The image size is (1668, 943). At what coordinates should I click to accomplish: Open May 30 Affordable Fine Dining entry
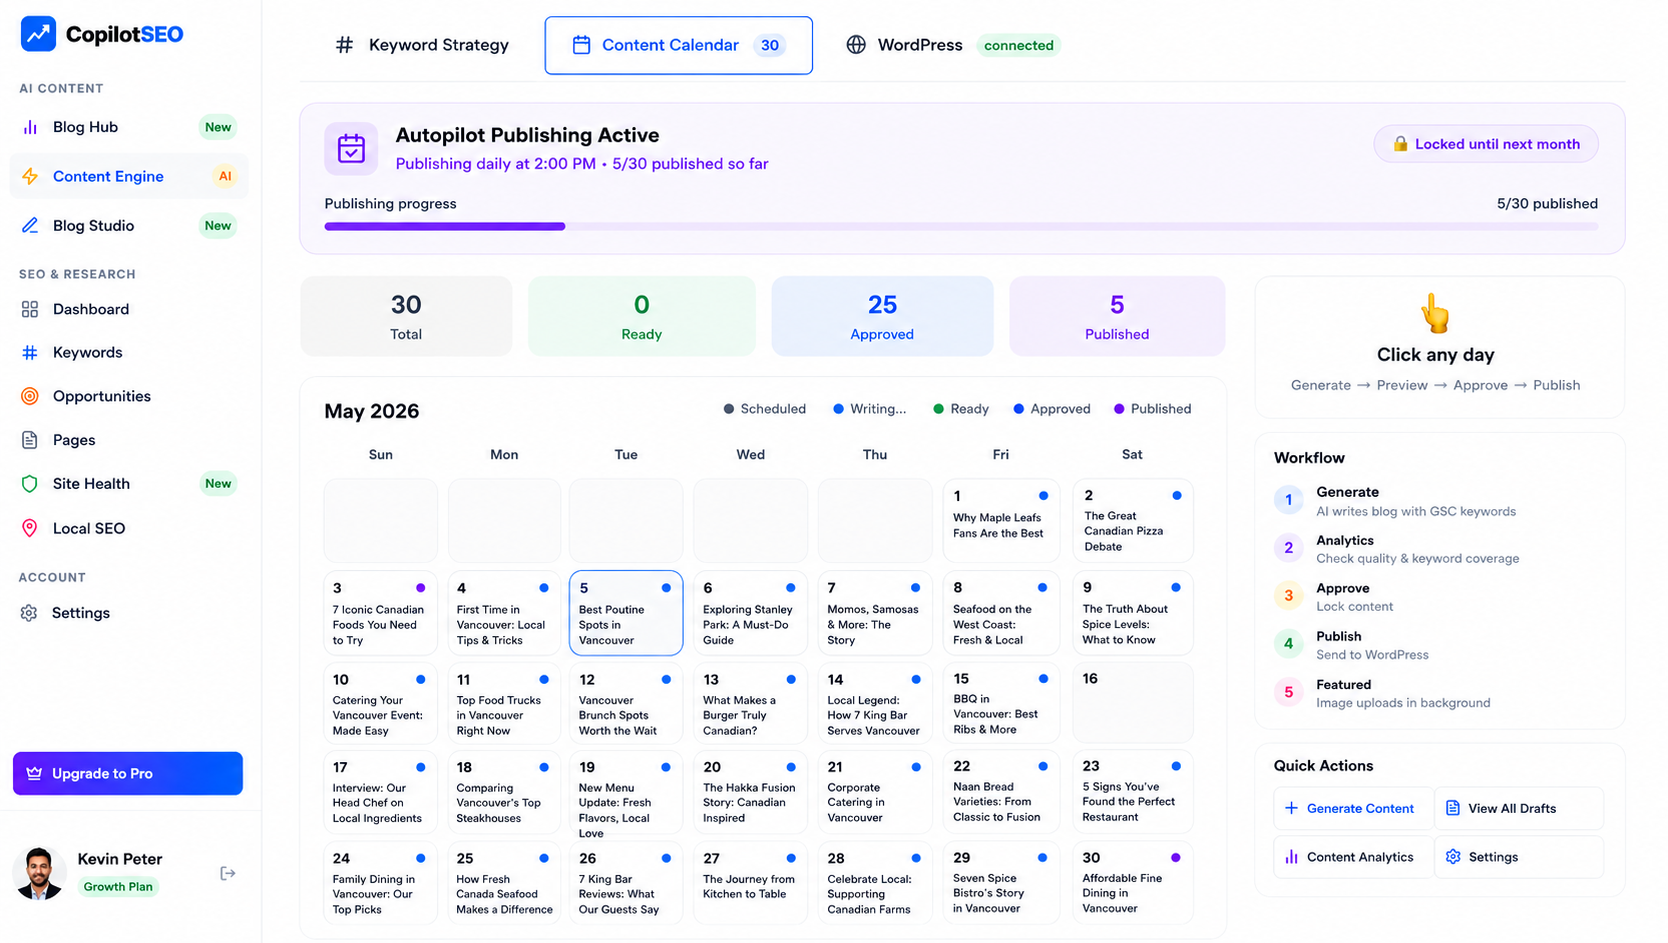pos(1132,882)
